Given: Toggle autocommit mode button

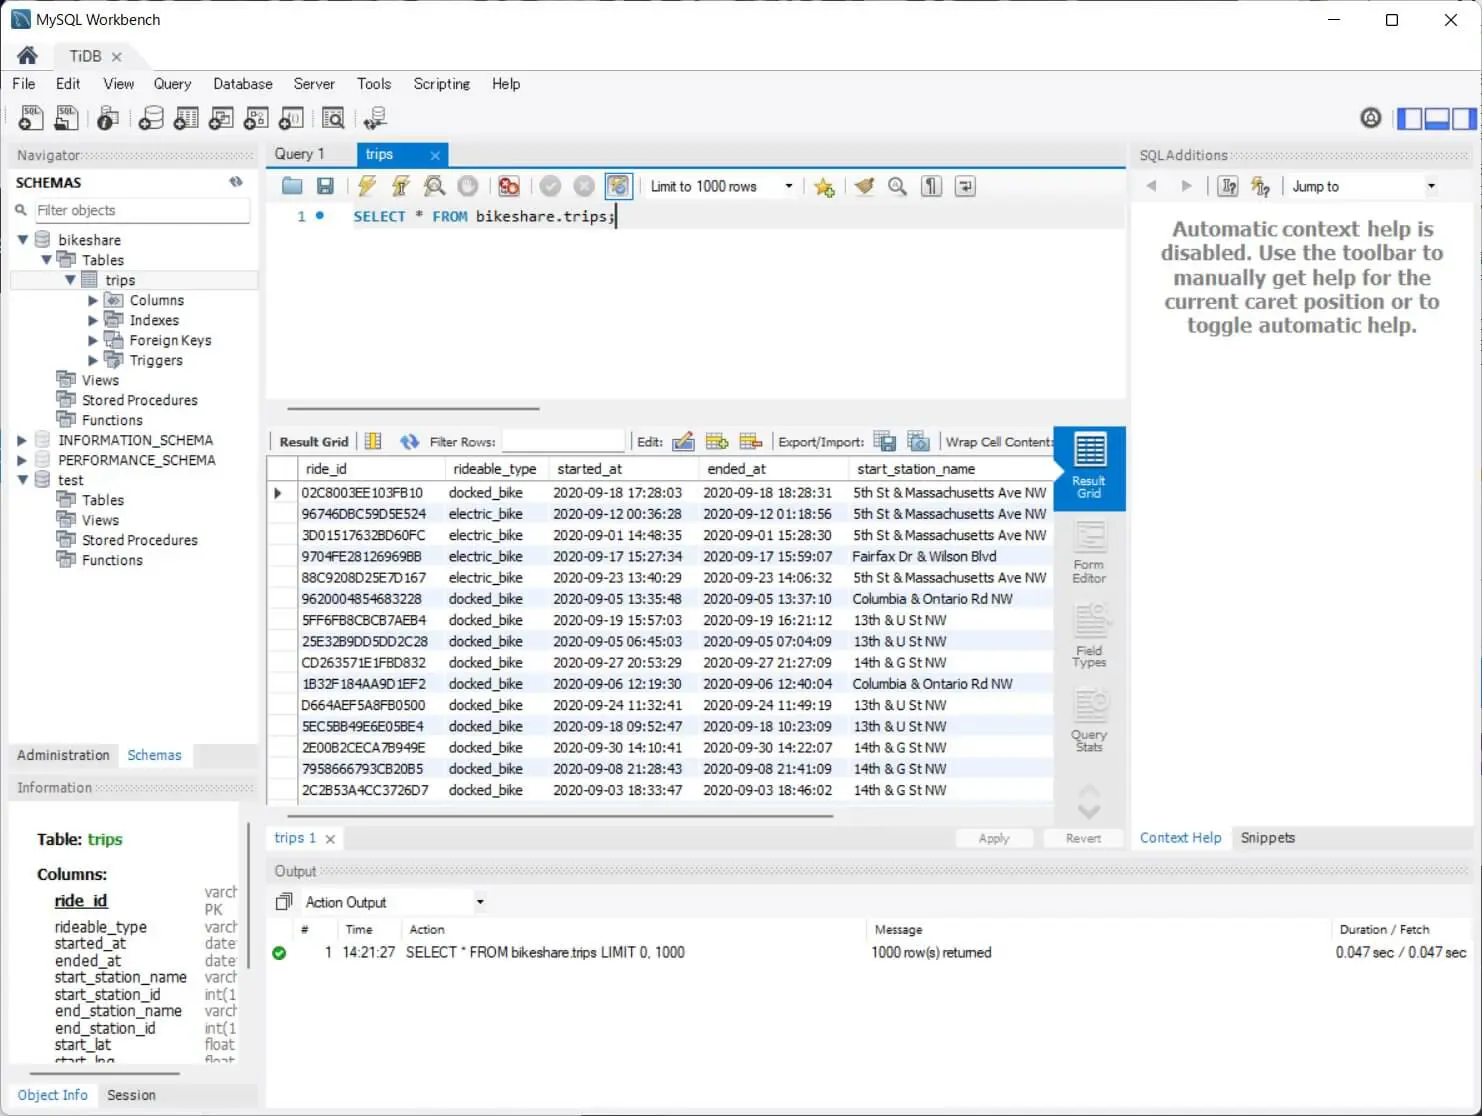Looking at the screenshot, I should click(618, 186).
